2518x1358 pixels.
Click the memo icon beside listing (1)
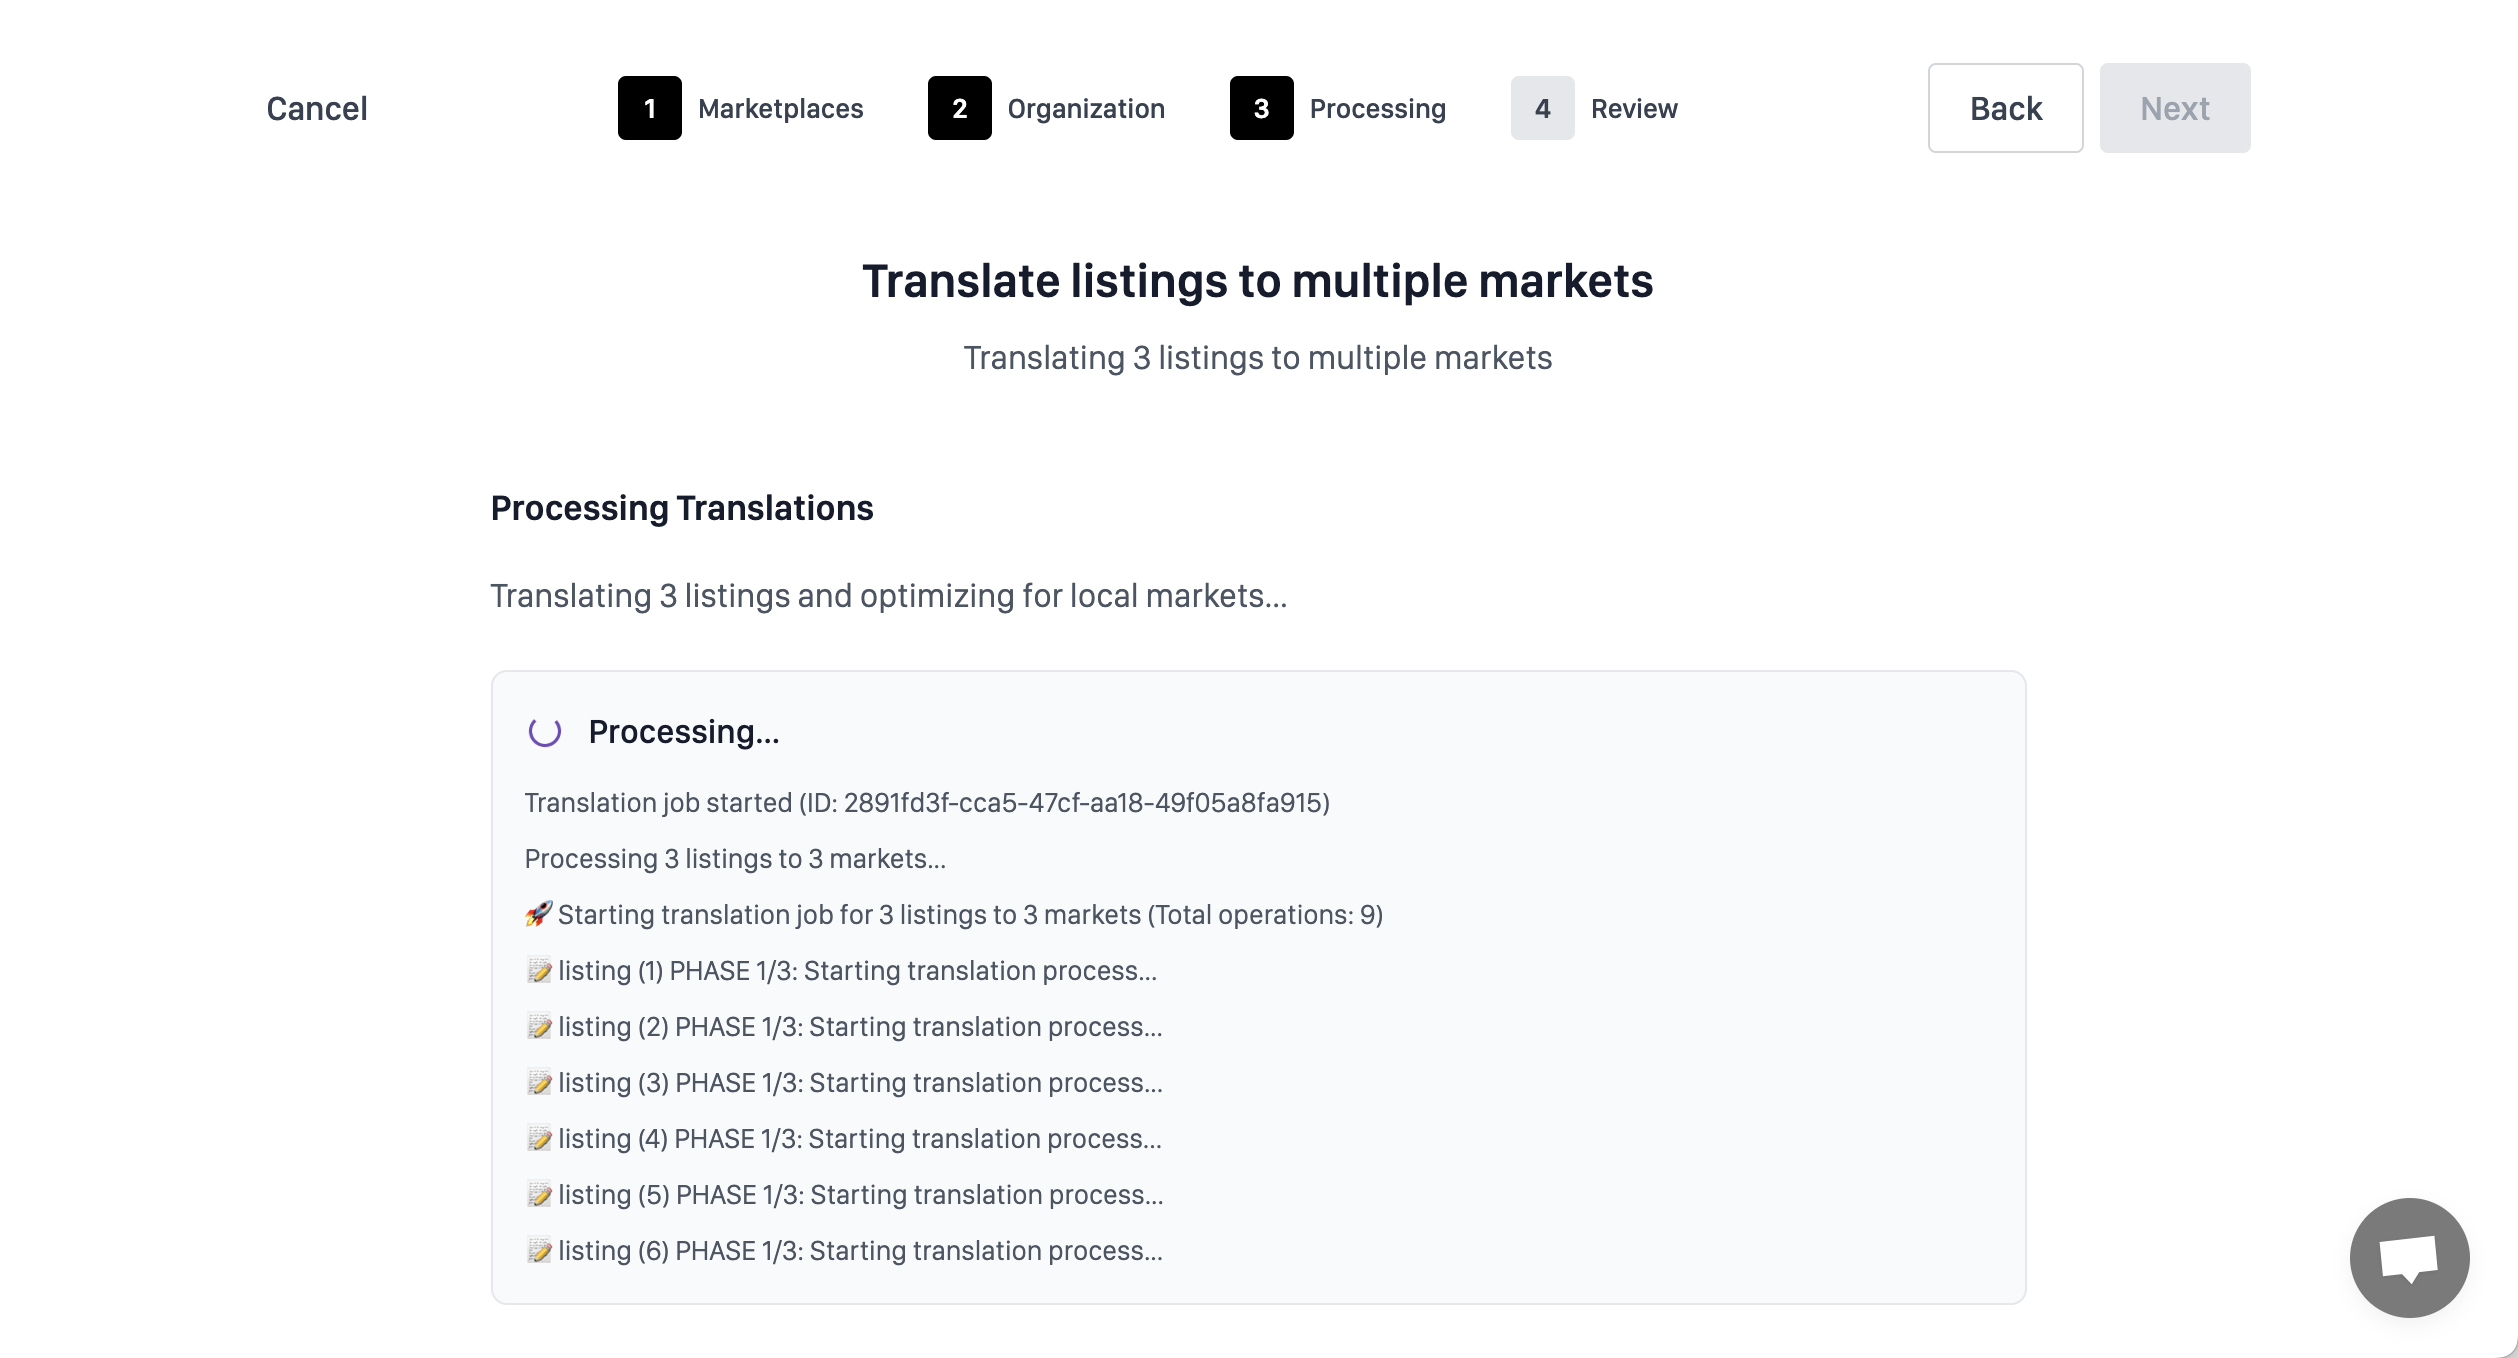click(539, 970)
